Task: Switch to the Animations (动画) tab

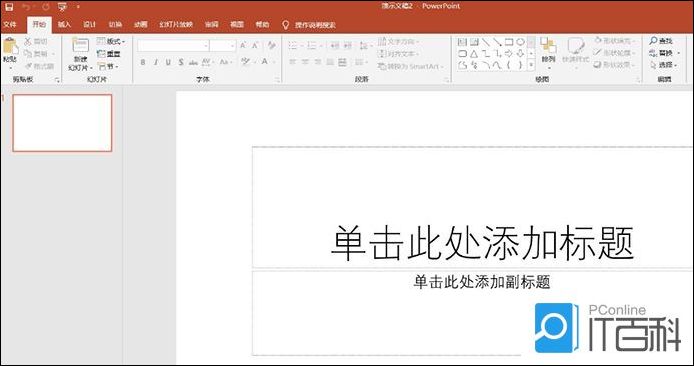Action: (x=141, y=24)
